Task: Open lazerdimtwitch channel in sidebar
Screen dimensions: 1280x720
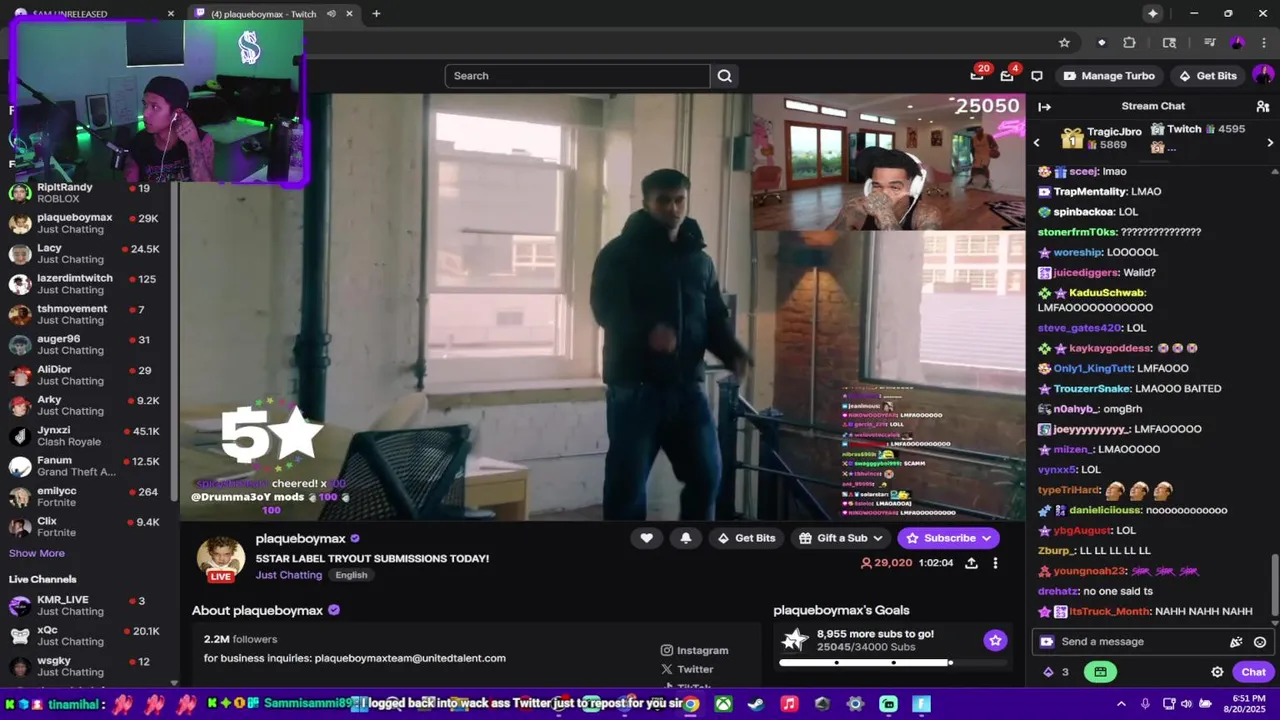Action: (x=88, y=284)
